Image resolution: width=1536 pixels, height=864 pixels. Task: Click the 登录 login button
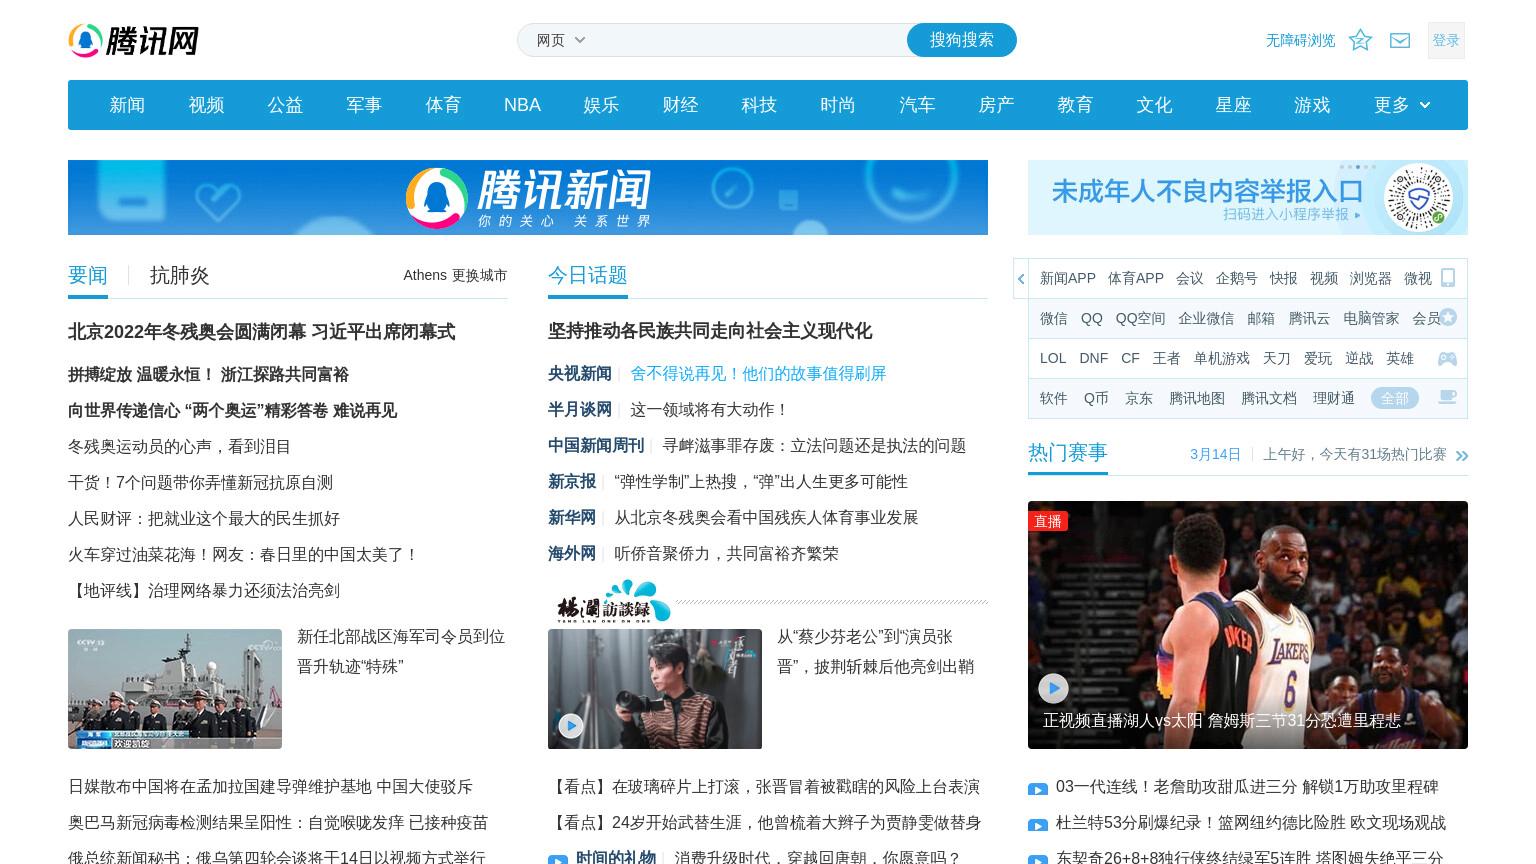tap(1446, 40)
